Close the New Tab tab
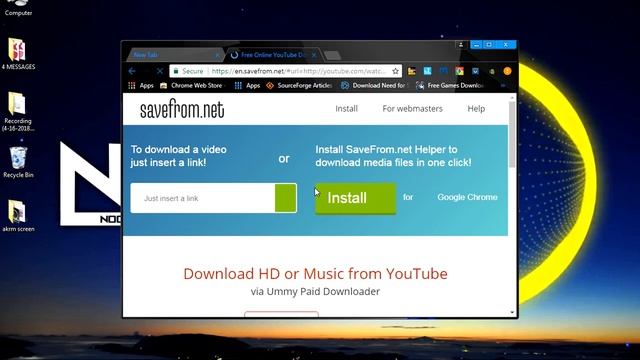This screenshot has height=360, width=640. (x=218, y=55)
